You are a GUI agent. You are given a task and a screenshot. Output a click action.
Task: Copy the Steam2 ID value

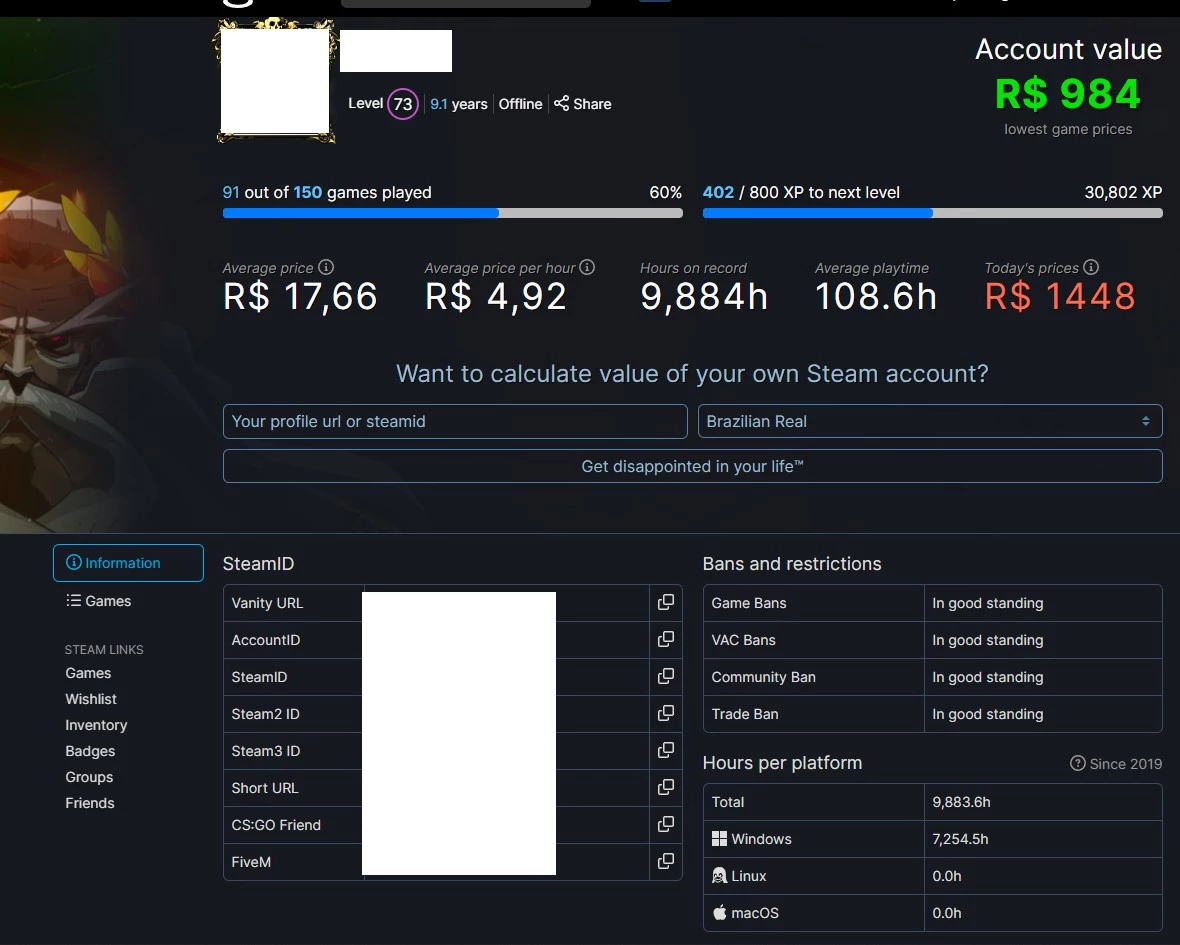click(x=665, y=714)
